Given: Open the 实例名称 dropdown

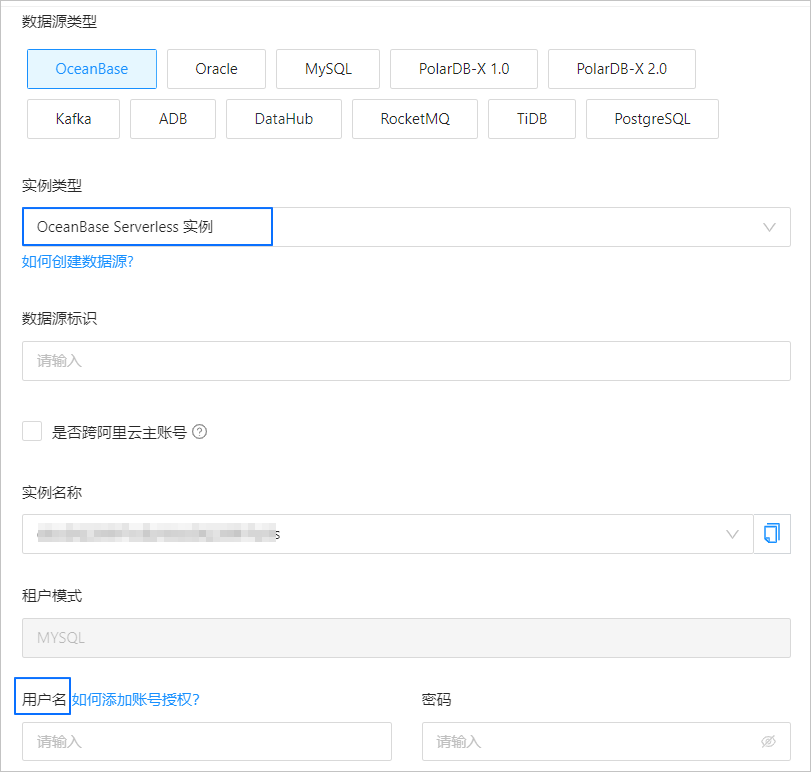Looking at the screenshot, I should coord(387,534).
